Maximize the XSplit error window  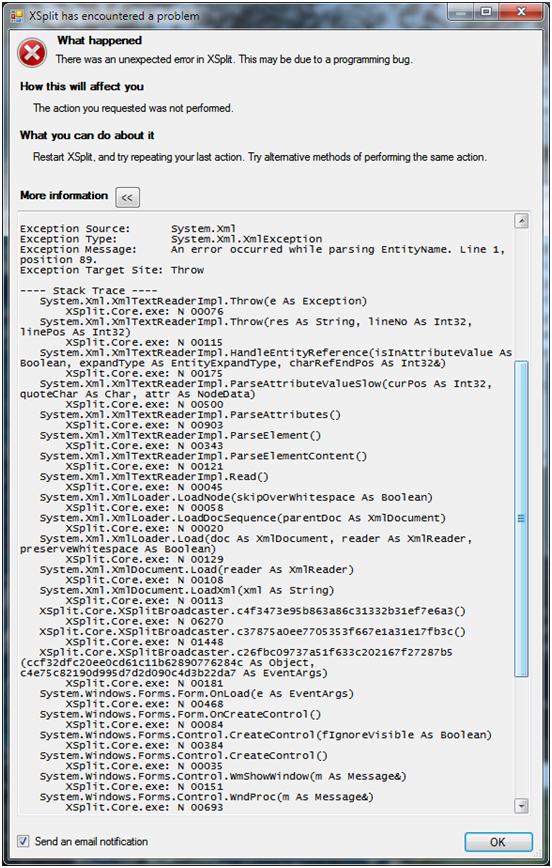pos(487,12)
